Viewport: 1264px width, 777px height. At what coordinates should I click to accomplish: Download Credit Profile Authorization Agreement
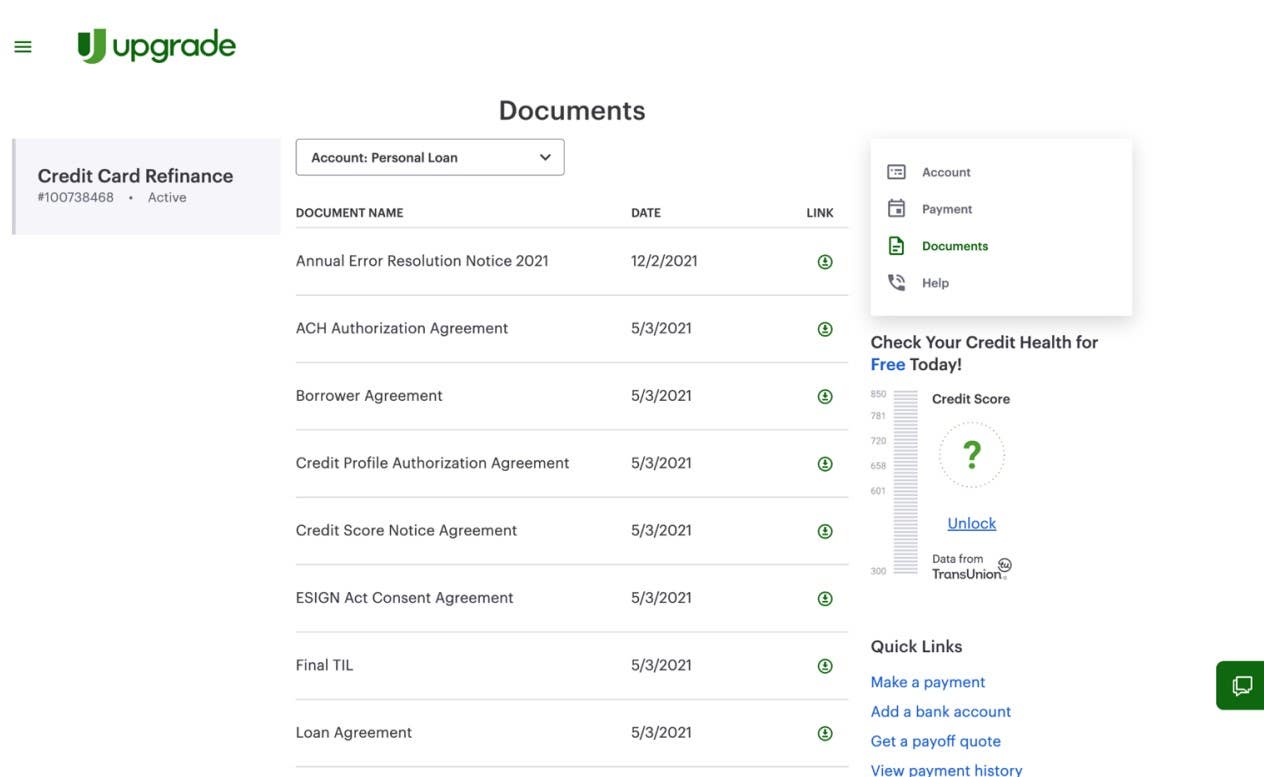[825, 464]
